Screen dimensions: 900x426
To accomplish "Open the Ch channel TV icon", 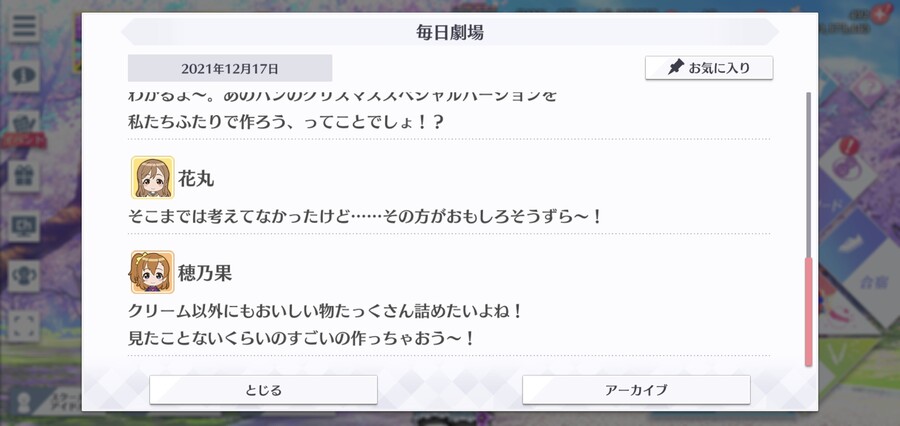I will [24, 226].
